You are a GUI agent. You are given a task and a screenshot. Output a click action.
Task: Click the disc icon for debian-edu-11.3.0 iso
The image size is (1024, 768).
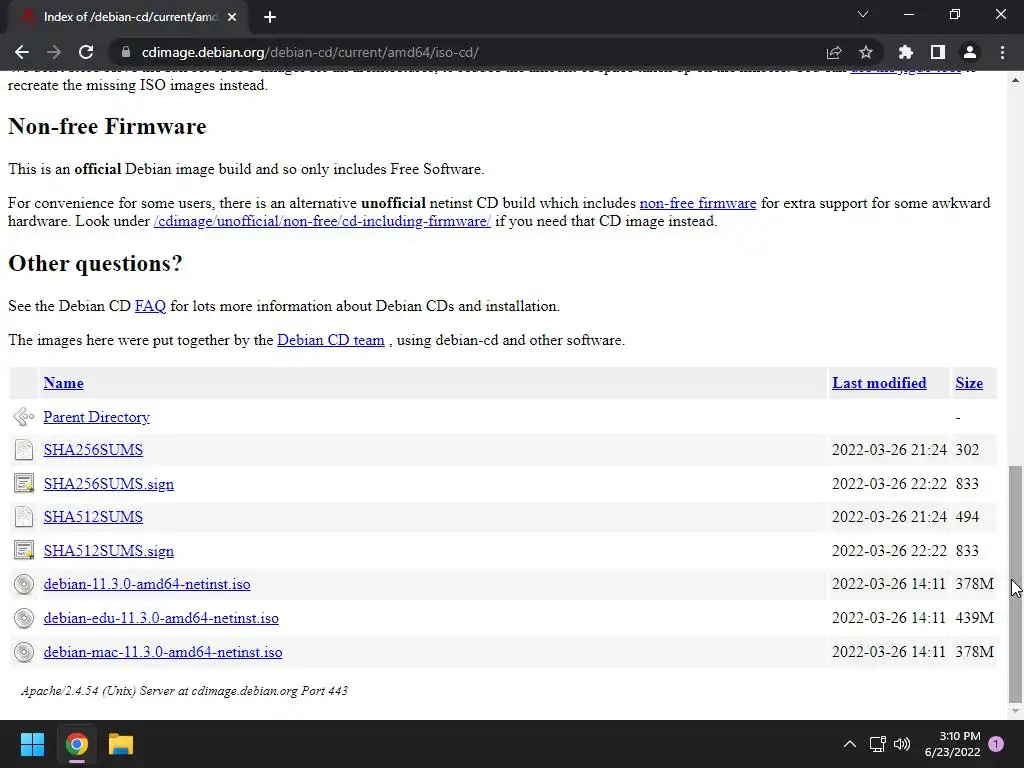(24, 618)
